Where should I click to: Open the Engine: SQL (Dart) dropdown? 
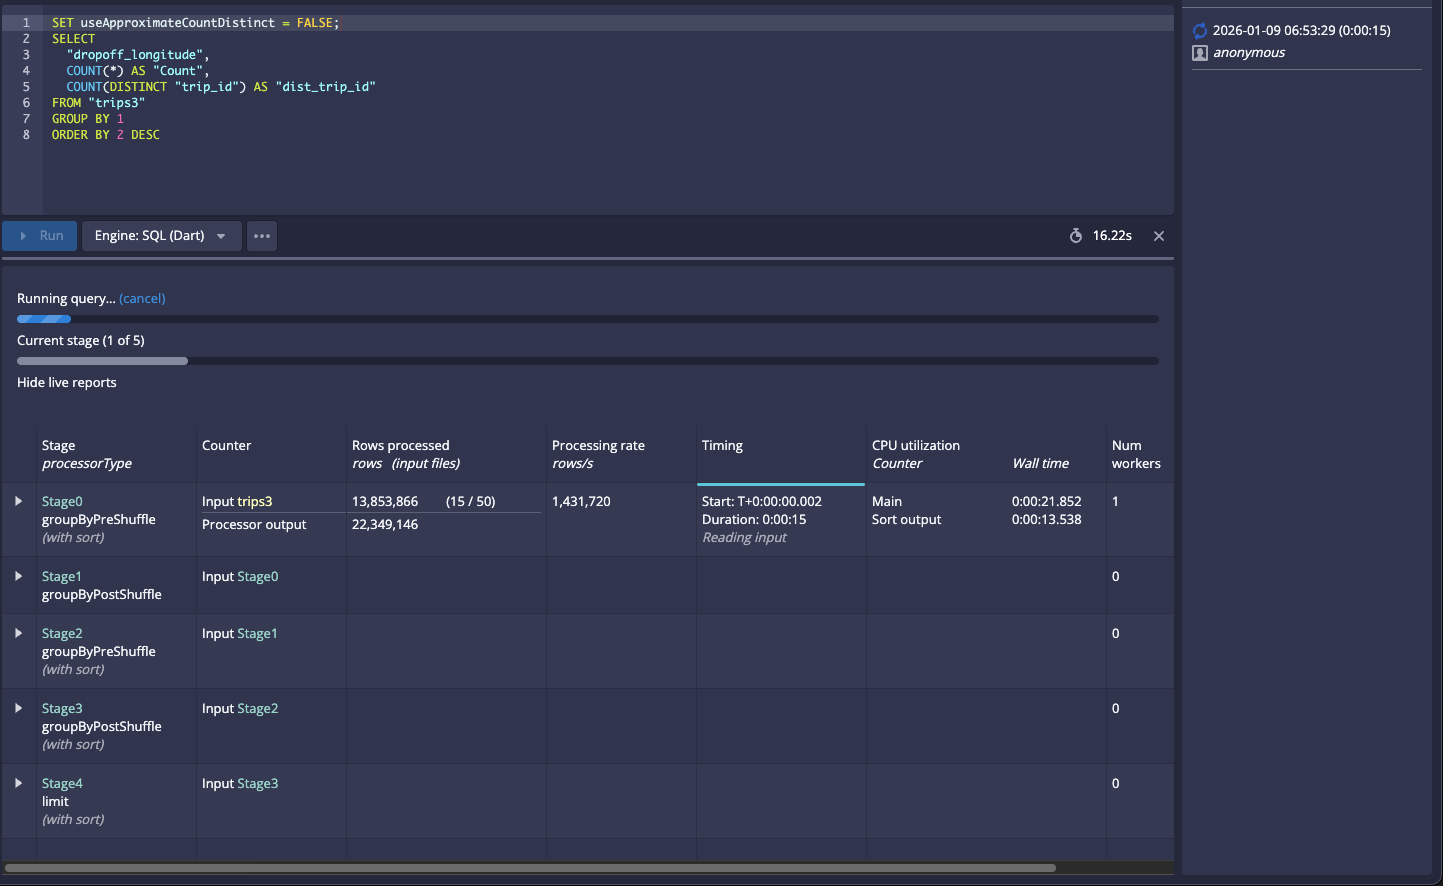coord(161,236)
